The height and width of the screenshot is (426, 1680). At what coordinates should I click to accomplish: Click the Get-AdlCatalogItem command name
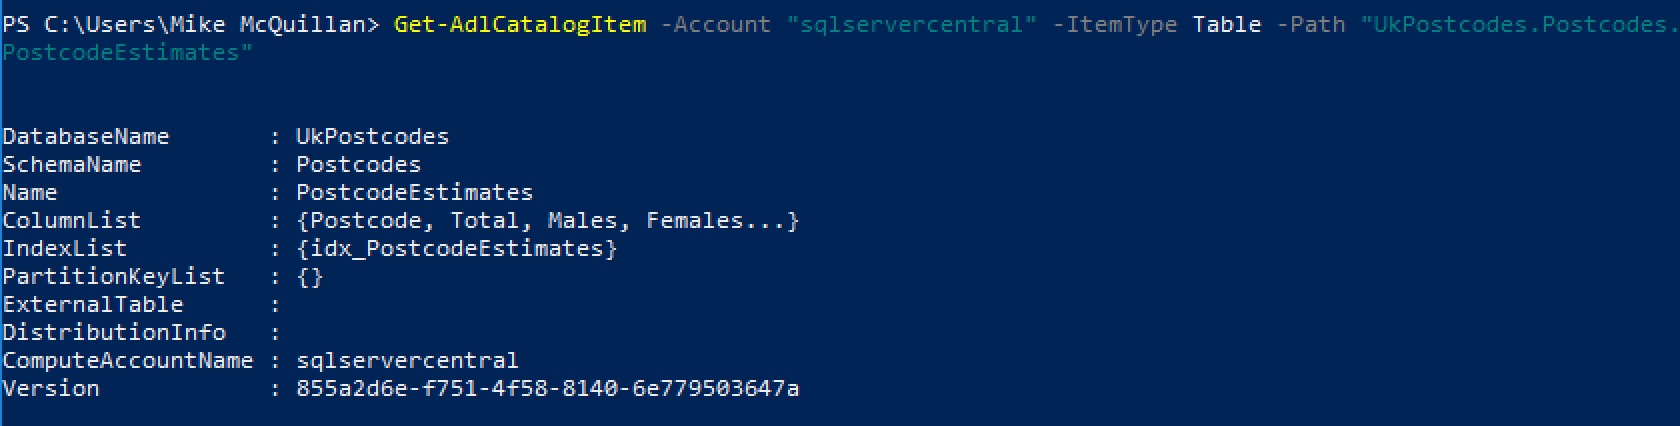click(520, 23)
